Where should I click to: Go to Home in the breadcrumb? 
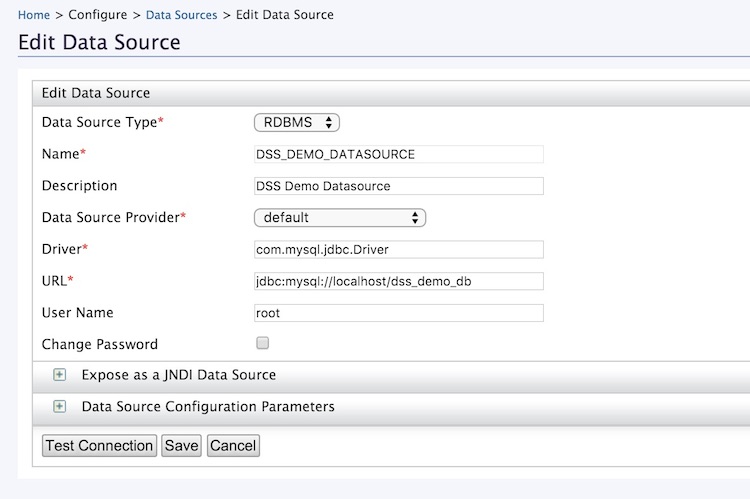[x=34, y=15]
